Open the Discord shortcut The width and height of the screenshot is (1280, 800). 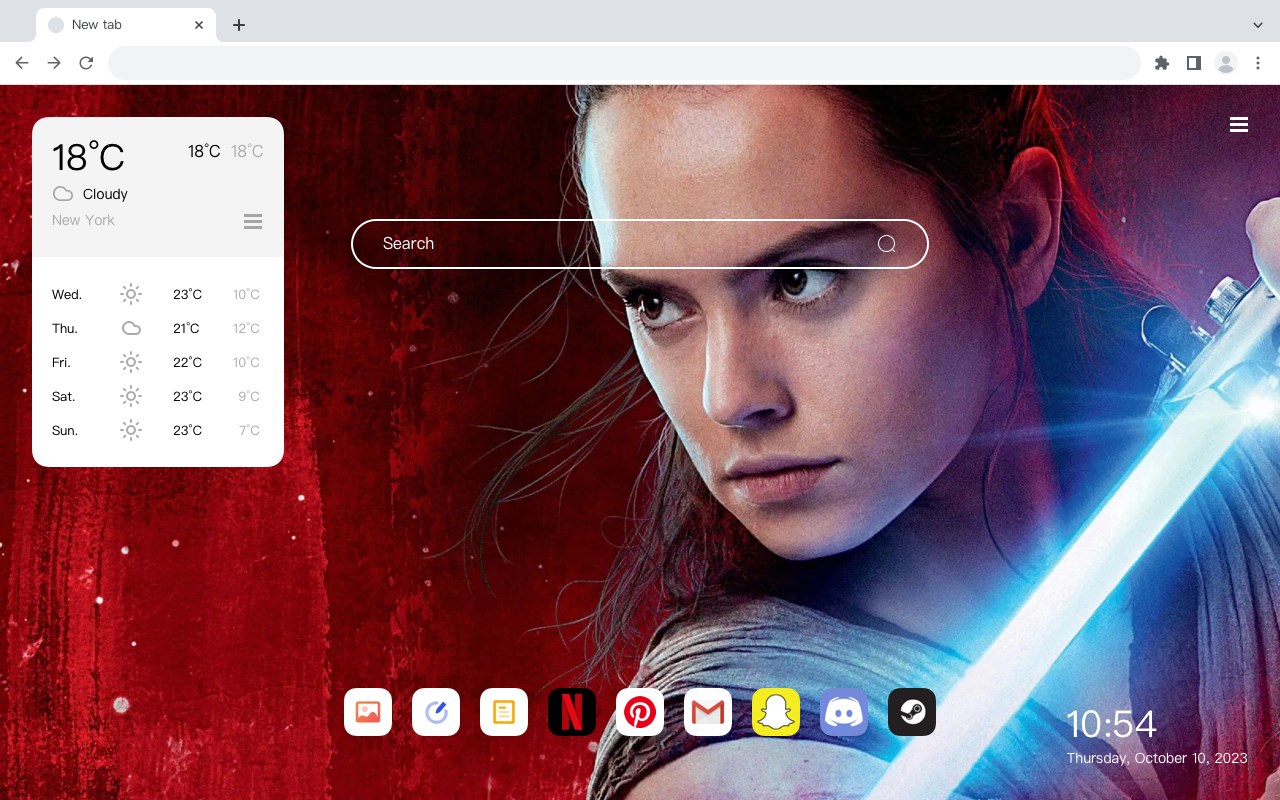tap(844, 712)
